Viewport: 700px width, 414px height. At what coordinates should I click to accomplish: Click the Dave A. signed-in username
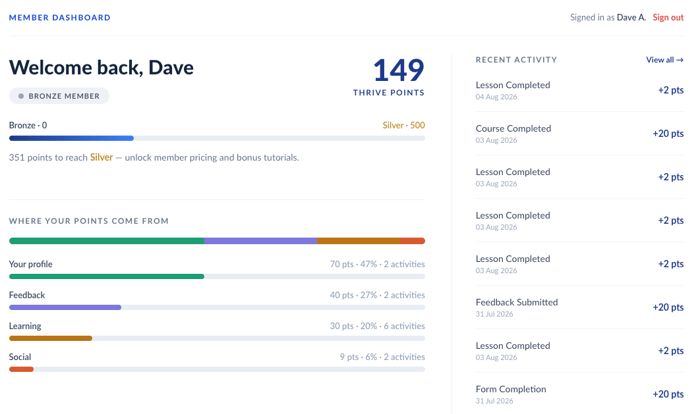[631, 17]
